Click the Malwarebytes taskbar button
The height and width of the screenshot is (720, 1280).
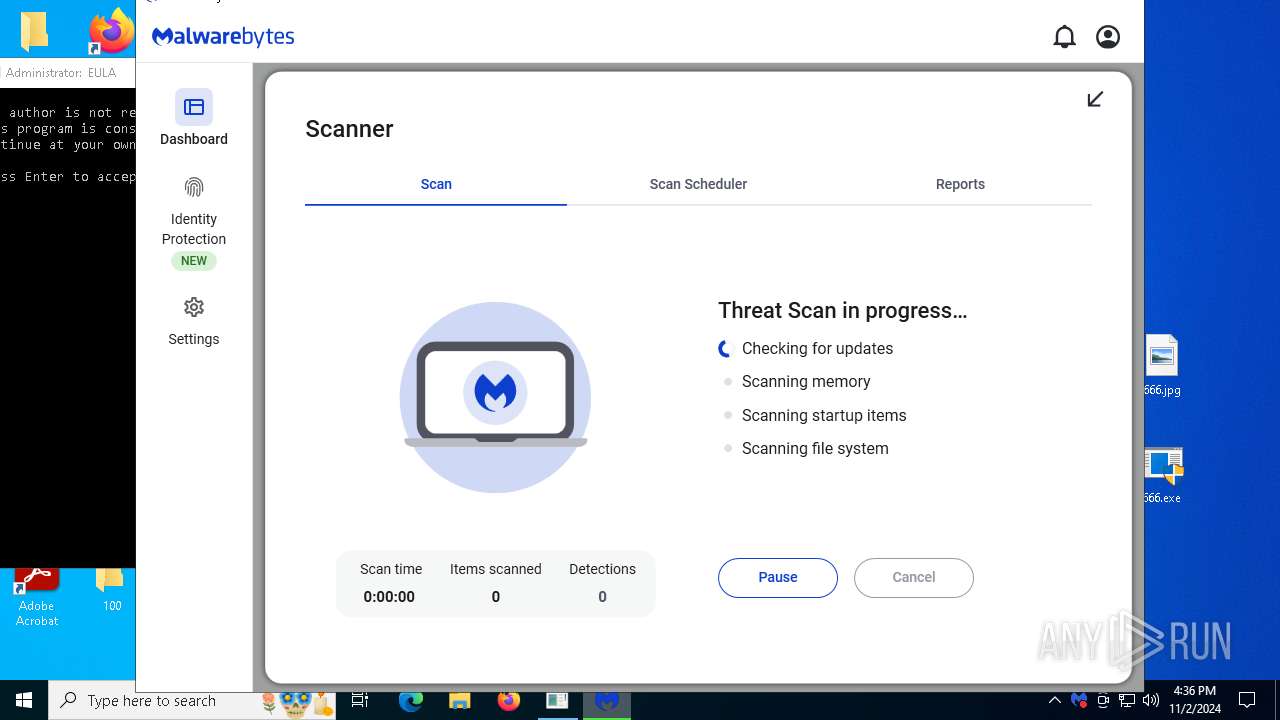[607, 701]
